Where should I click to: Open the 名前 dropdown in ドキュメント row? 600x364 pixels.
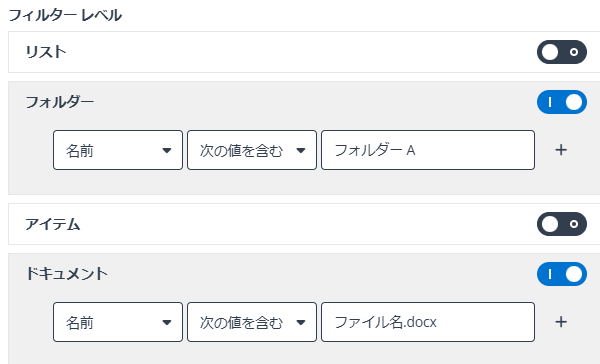pos(118,322)
